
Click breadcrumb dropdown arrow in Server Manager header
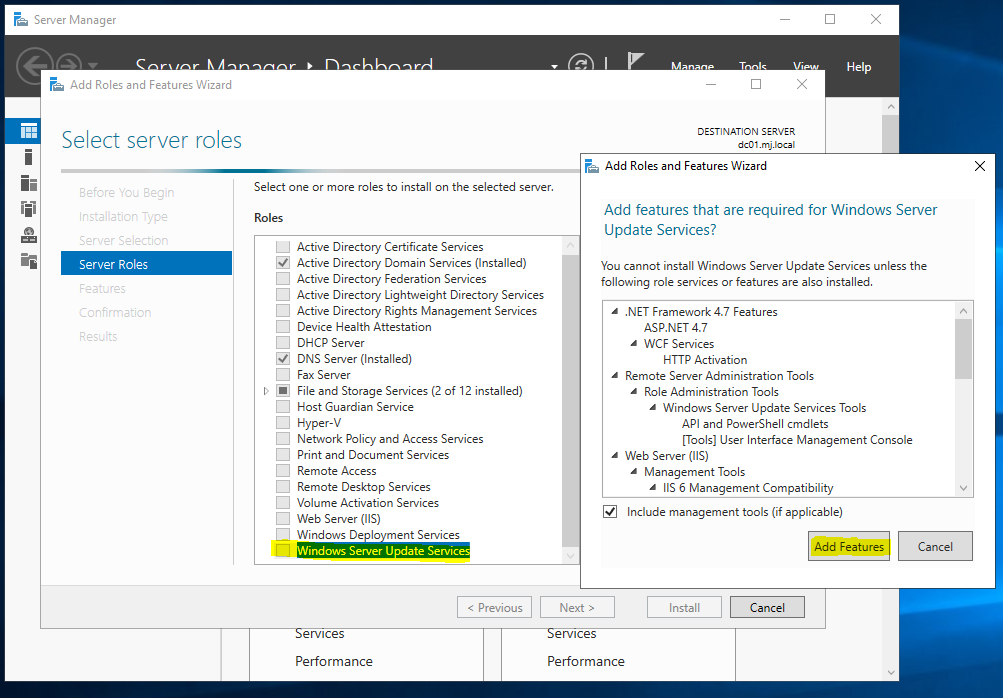coord(554,67)
